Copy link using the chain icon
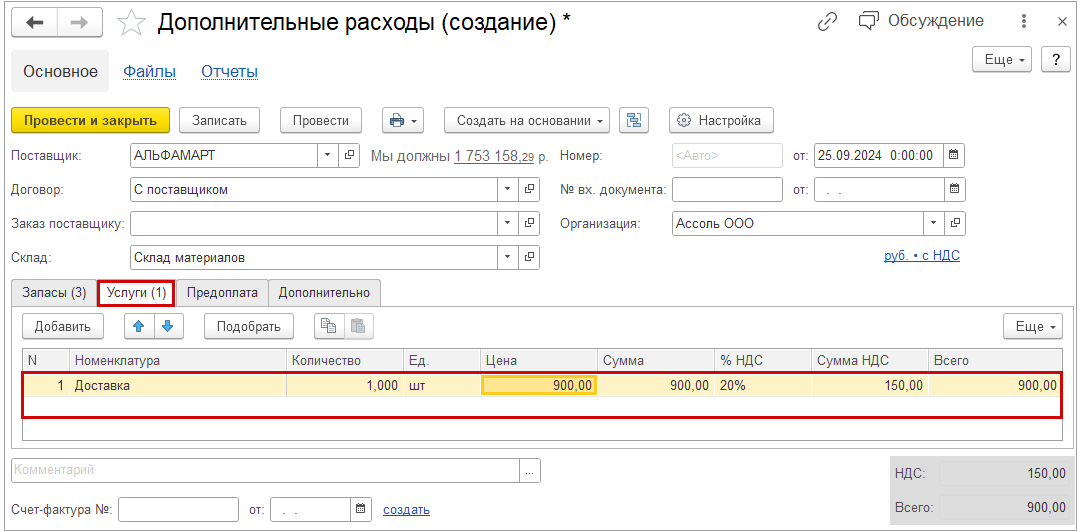This screenshot has width=1080, height=532. [827, 21]
